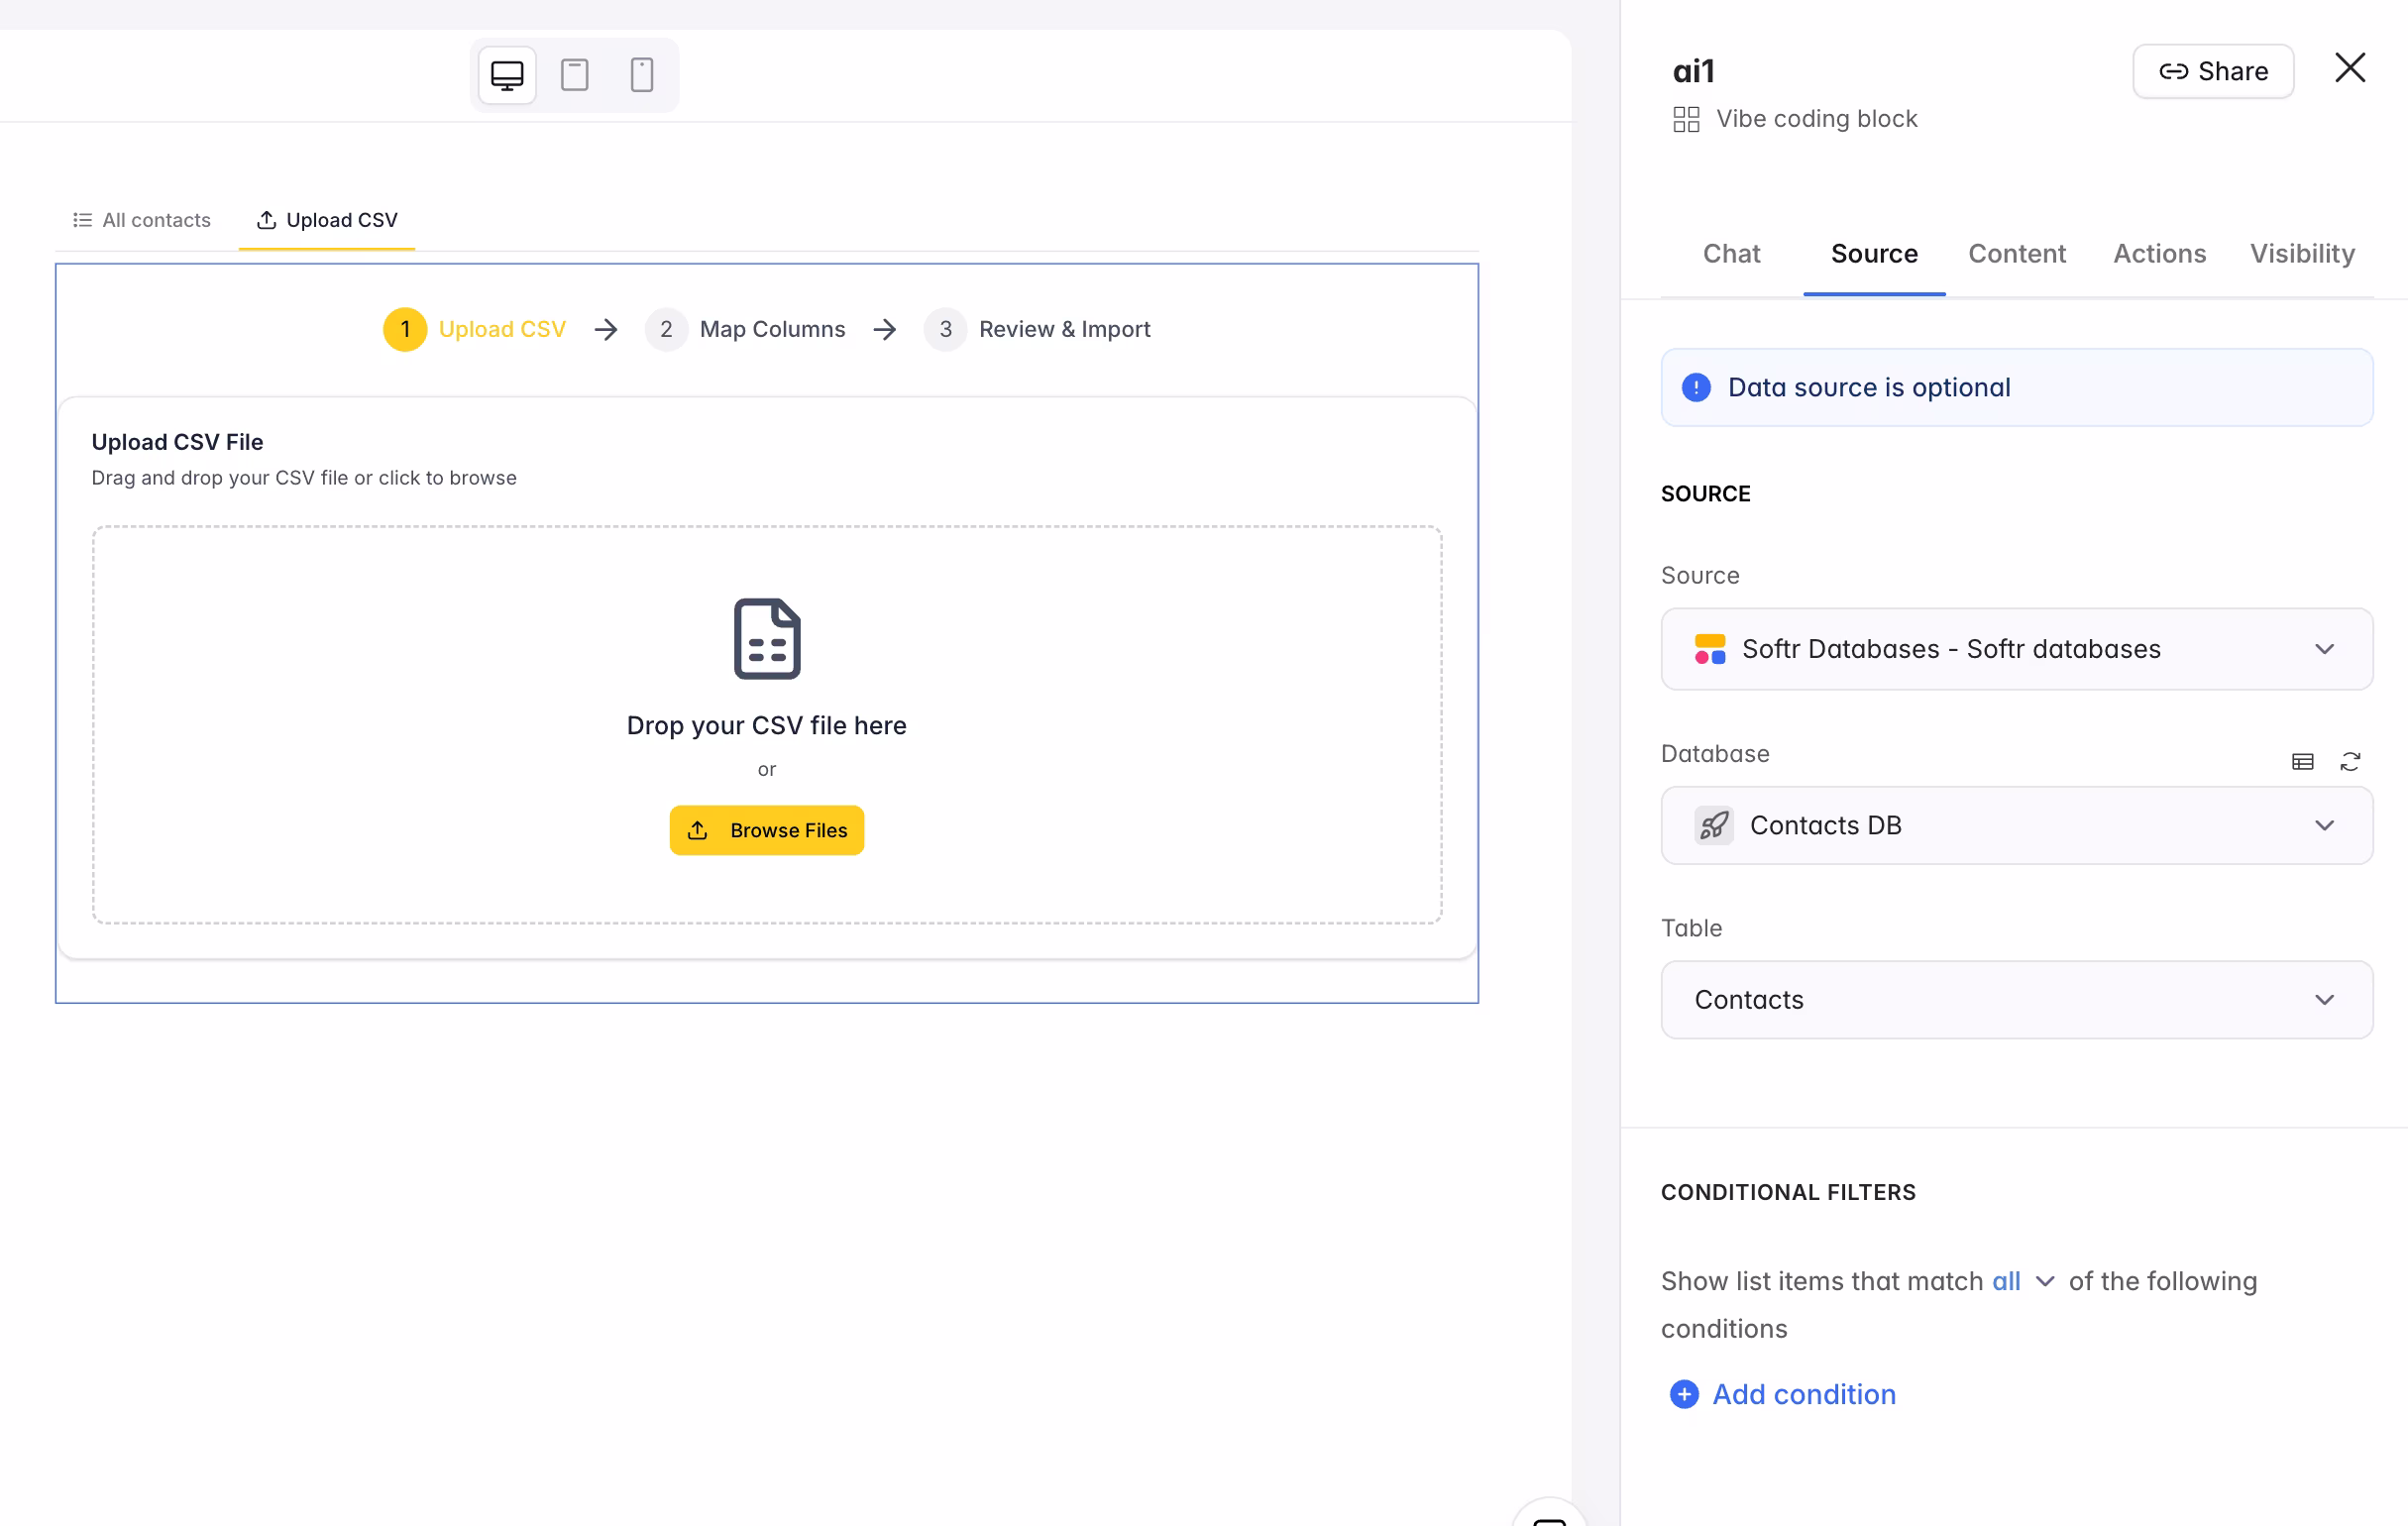Switch to desktop preview mode

pos(506,74)
